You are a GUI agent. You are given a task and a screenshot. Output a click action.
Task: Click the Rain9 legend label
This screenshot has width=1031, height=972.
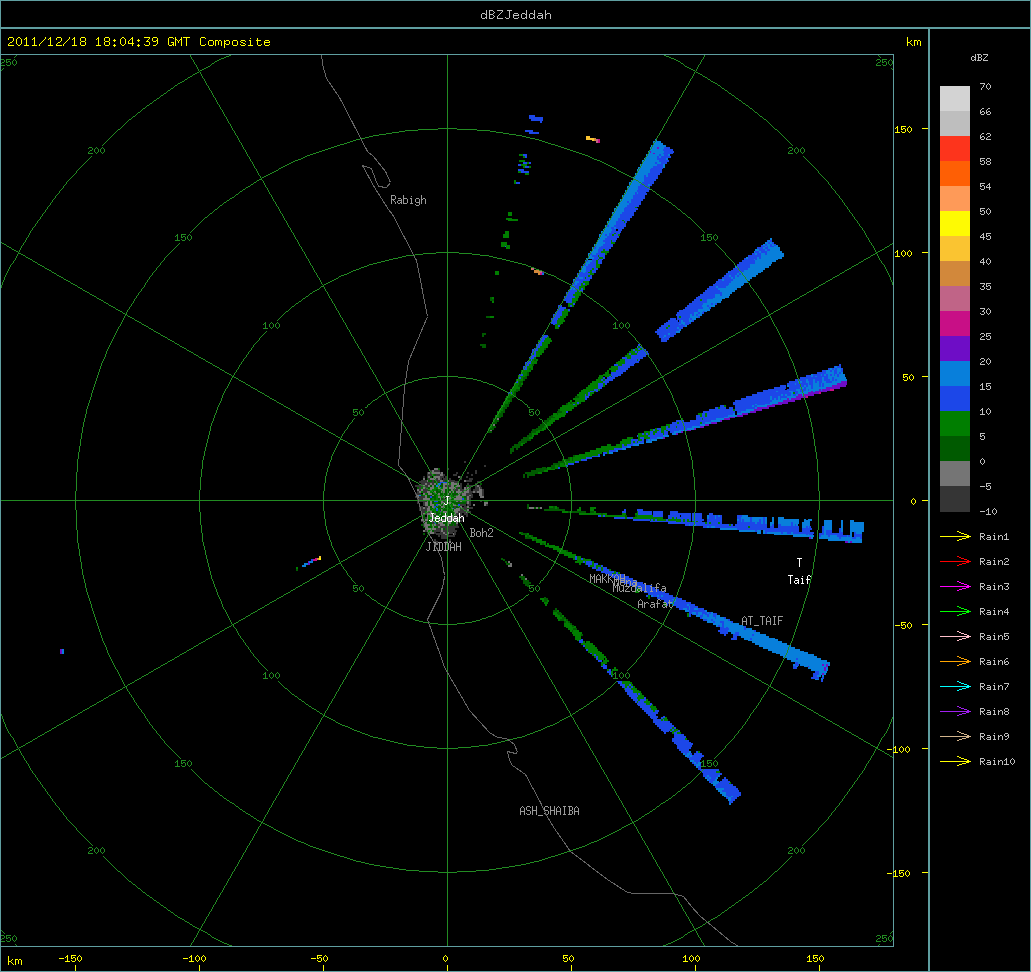click(994, 737)
